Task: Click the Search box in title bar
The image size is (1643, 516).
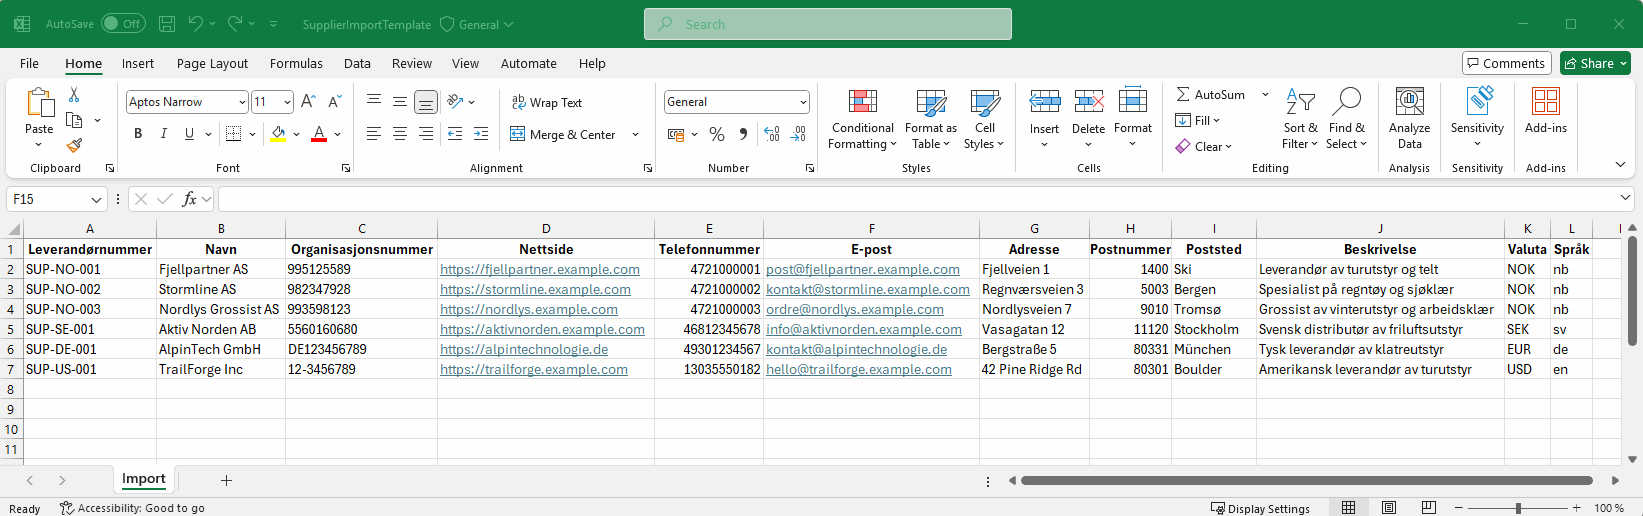Action: [x=828, y=24]
